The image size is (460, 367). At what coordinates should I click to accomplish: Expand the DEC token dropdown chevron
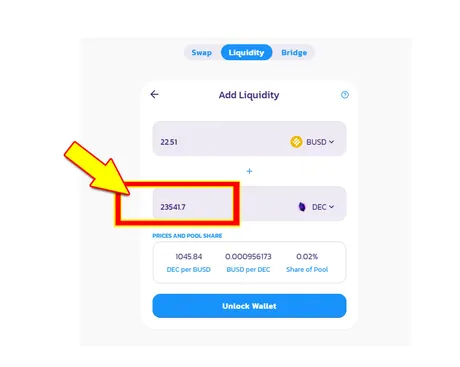(x=332, y=207)
